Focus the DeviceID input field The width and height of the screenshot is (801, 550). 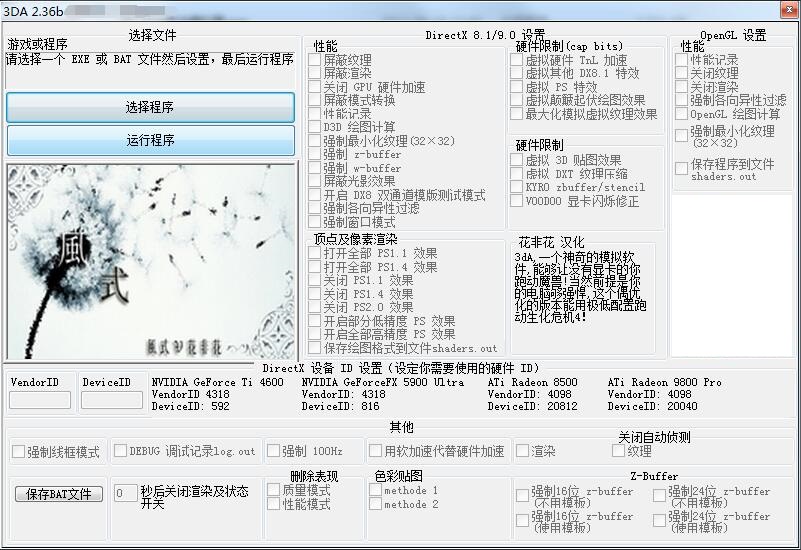click(112, 400)
